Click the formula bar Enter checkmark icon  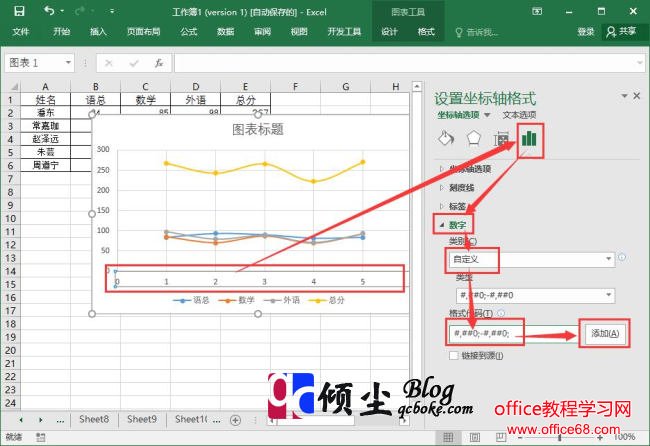[x=134, y=63]
